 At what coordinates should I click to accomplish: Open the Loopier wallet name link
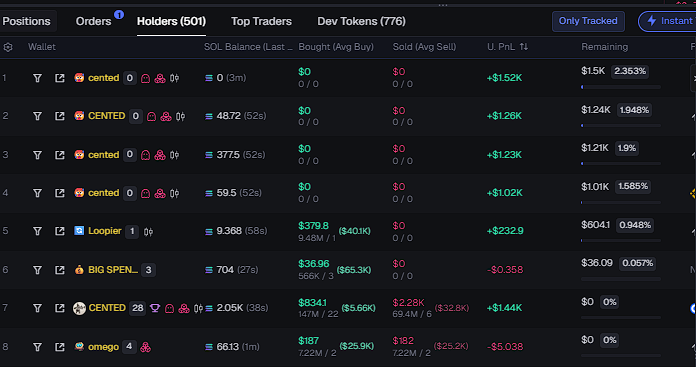pyautogui.click(x=105, y=231)
